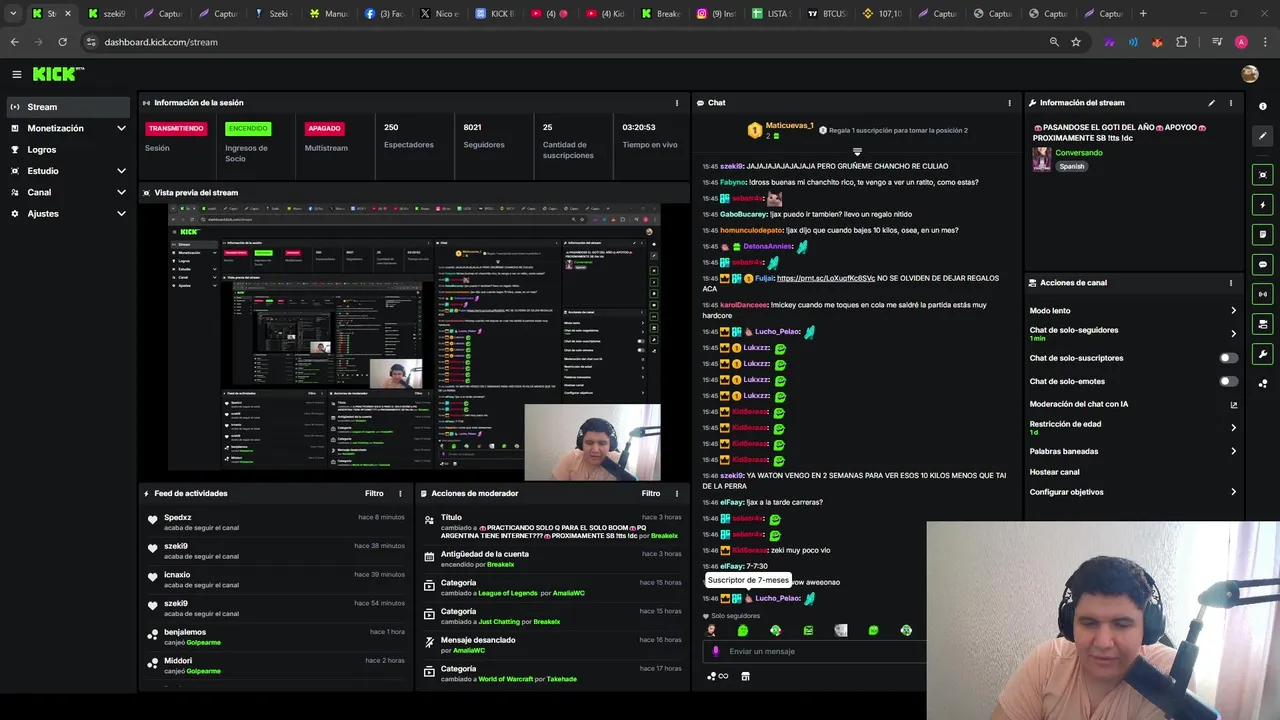This screenshot has width=1280, height=720.
Task: Toggle Chat de solo-suscriptores switch
Action: [x=1228, y=358]
